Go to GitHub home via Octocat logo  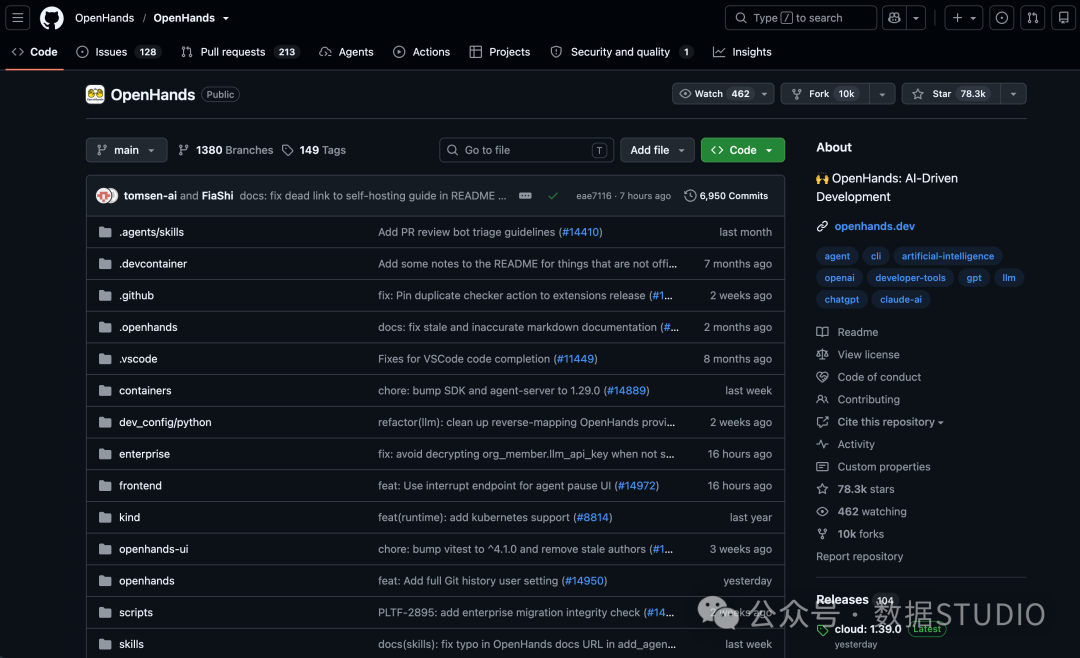click(x=52, y=18)
